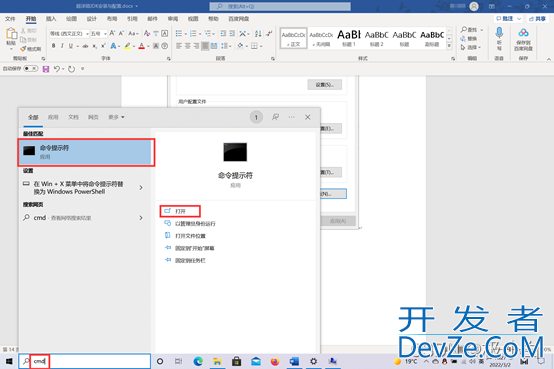
Task: Click pin to Start option
Action: (x=189, y=248)
